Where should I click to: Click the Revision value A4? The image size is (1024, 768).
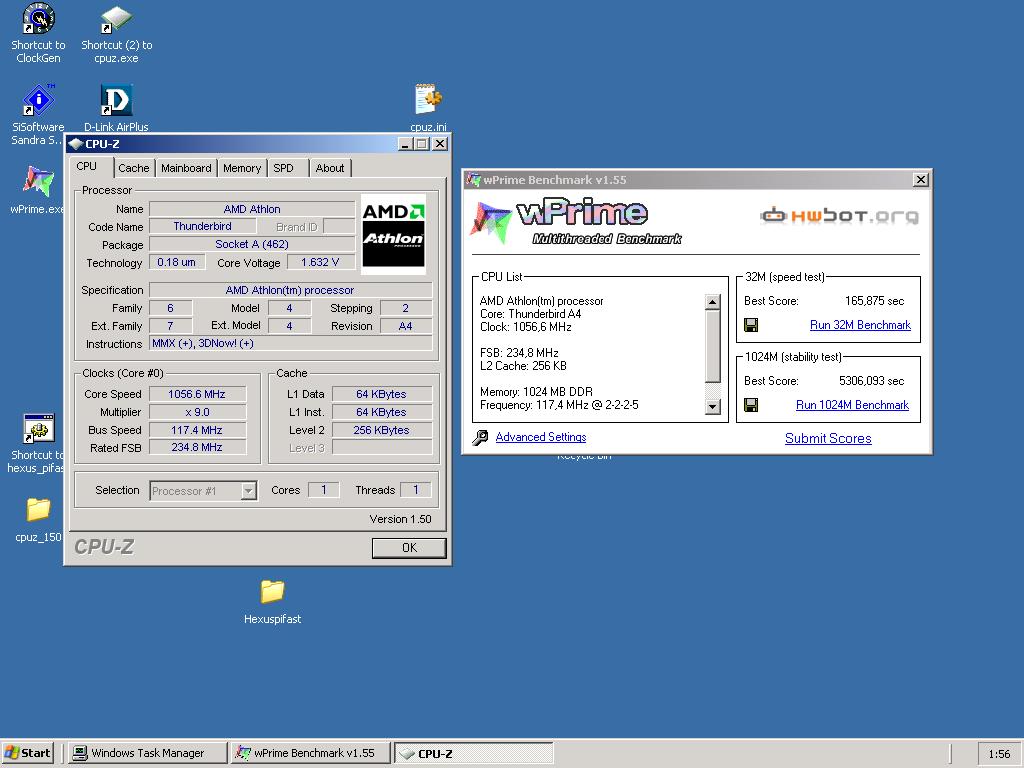pyautogui.click(x=406, y=325)
